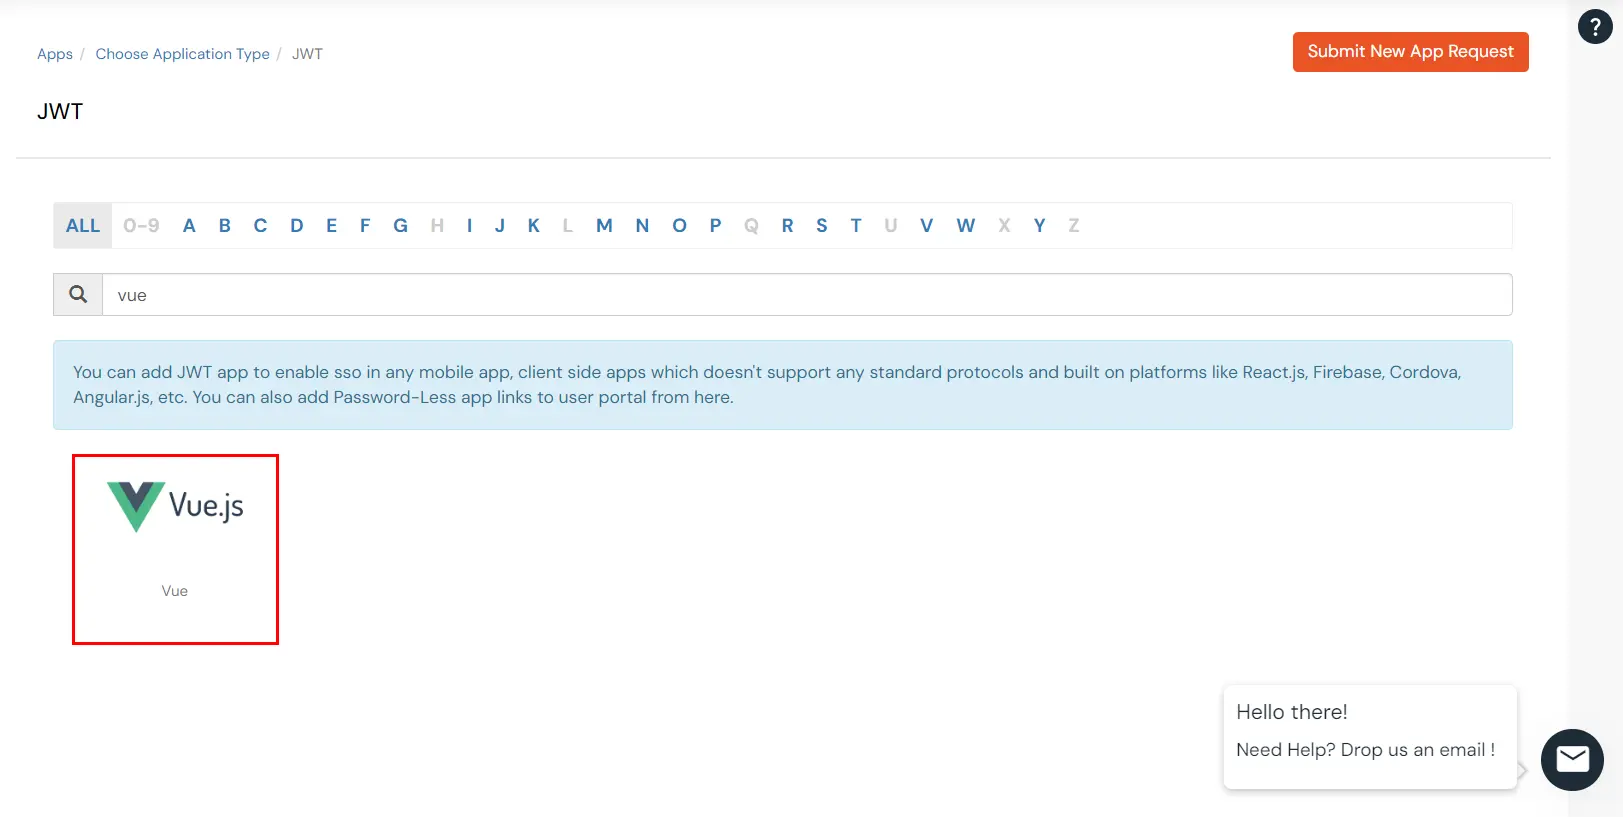Filter apps by letter F
1623x817 pixels.
[365, 226]
